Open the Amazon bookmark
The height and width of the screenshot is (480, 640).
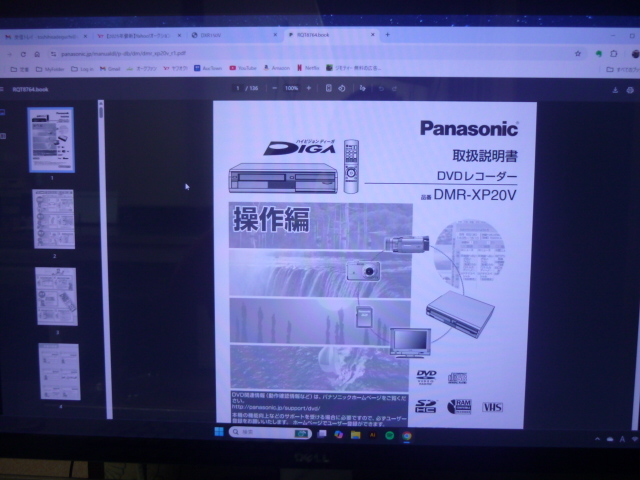pyautogui.click(x=277, y=68)
